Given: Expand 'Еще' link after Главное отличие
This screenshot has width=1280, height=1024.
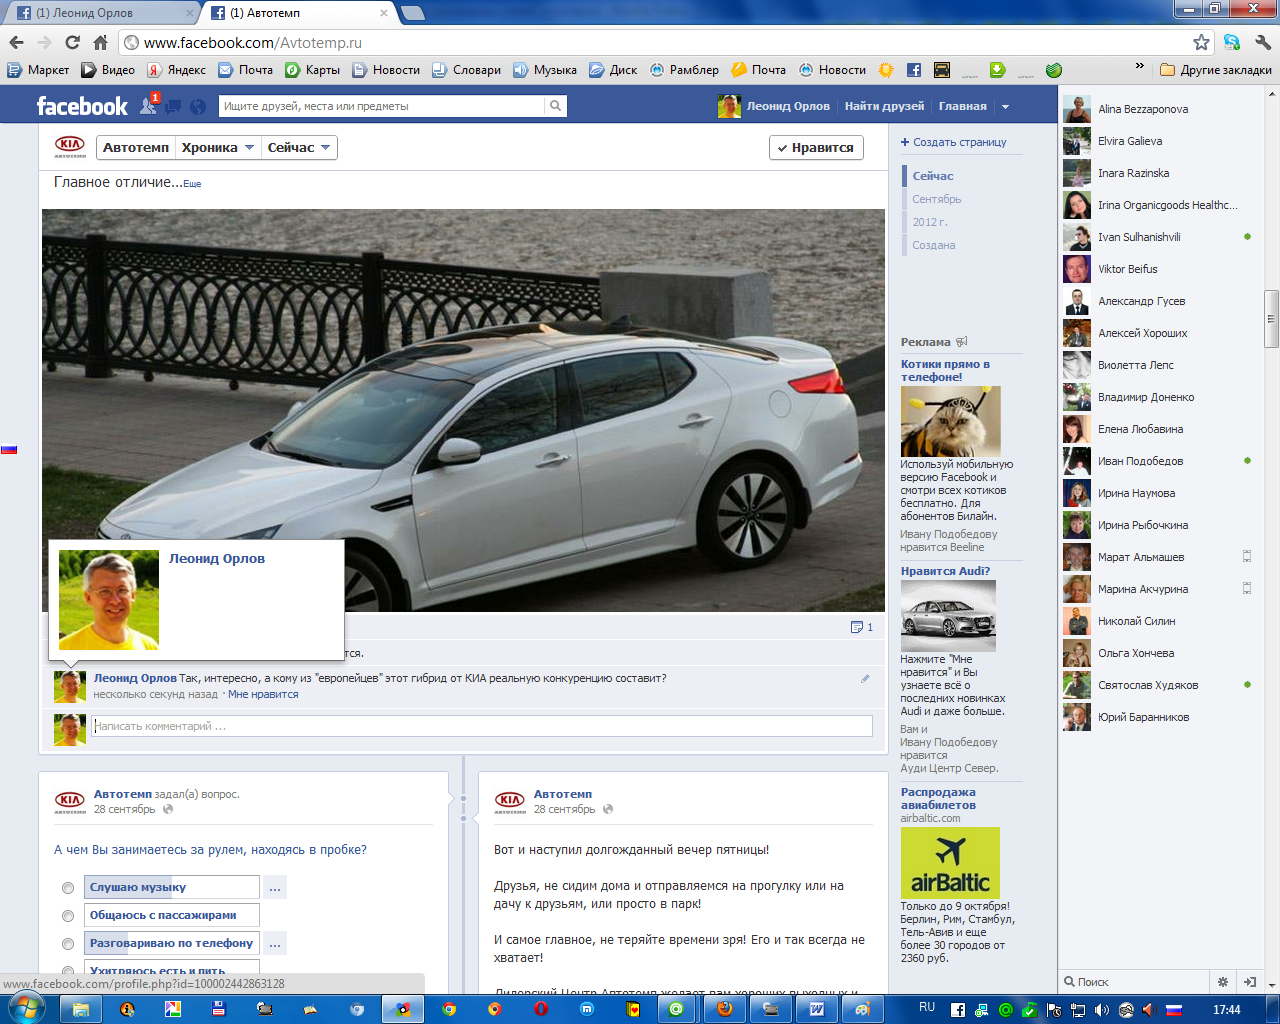Looking at the screenshot, I should point(192,184).
